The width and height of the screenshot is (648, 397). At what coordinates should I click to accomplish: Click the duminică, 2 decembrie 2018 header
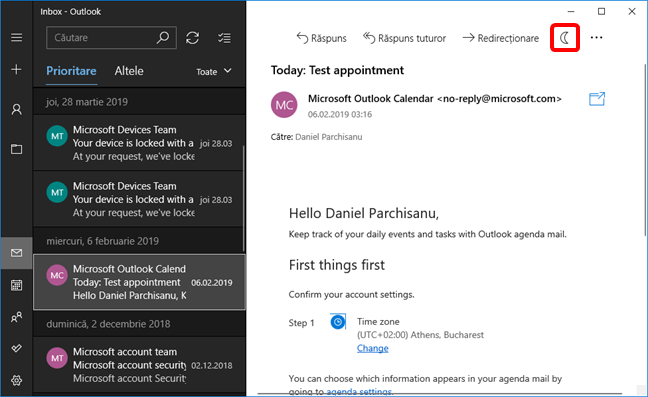[x=139, y=323]
